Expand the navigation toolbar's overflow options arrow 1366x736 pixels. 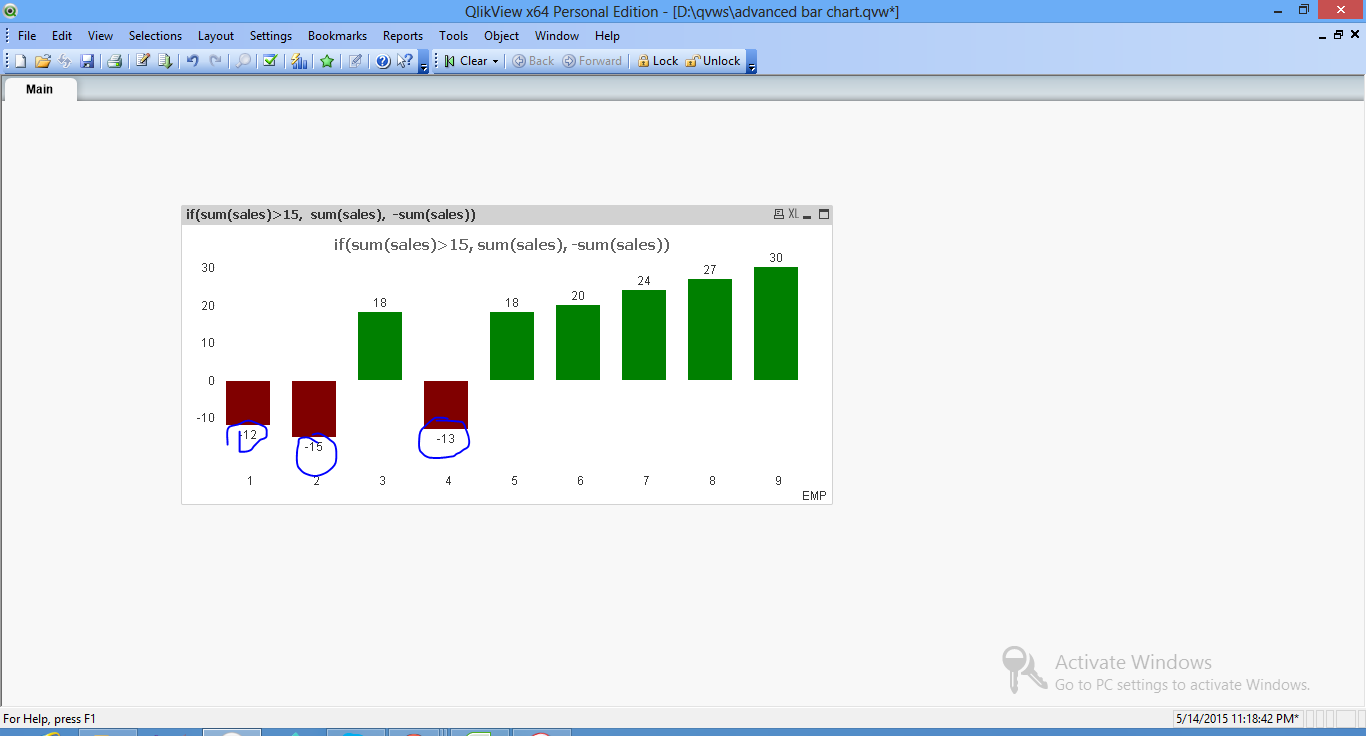(x=751, y=62)
